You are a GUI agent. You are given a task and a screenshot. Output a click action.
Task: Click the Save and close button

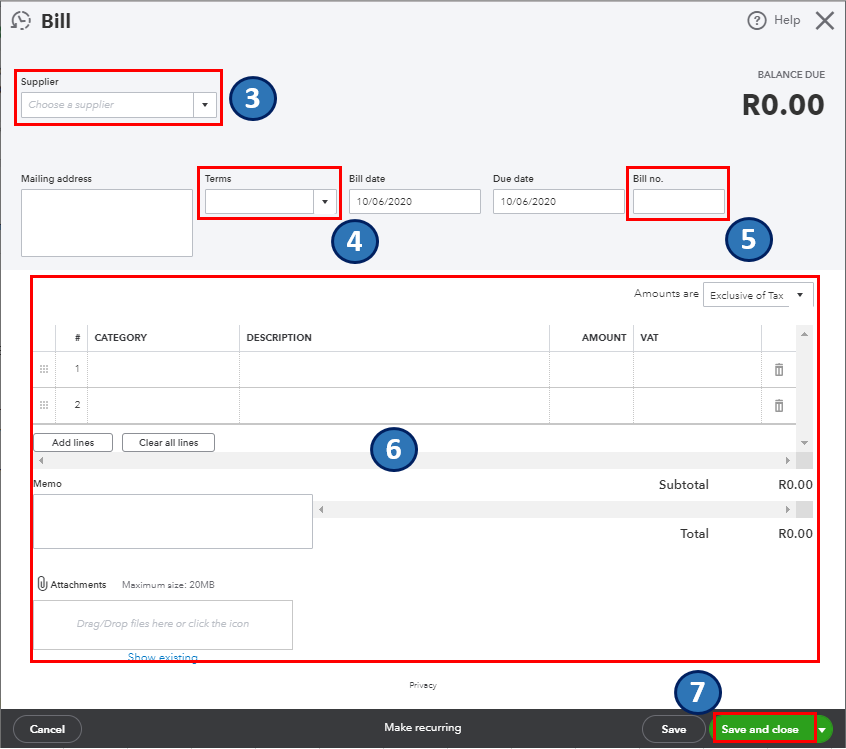coord(760,729)
